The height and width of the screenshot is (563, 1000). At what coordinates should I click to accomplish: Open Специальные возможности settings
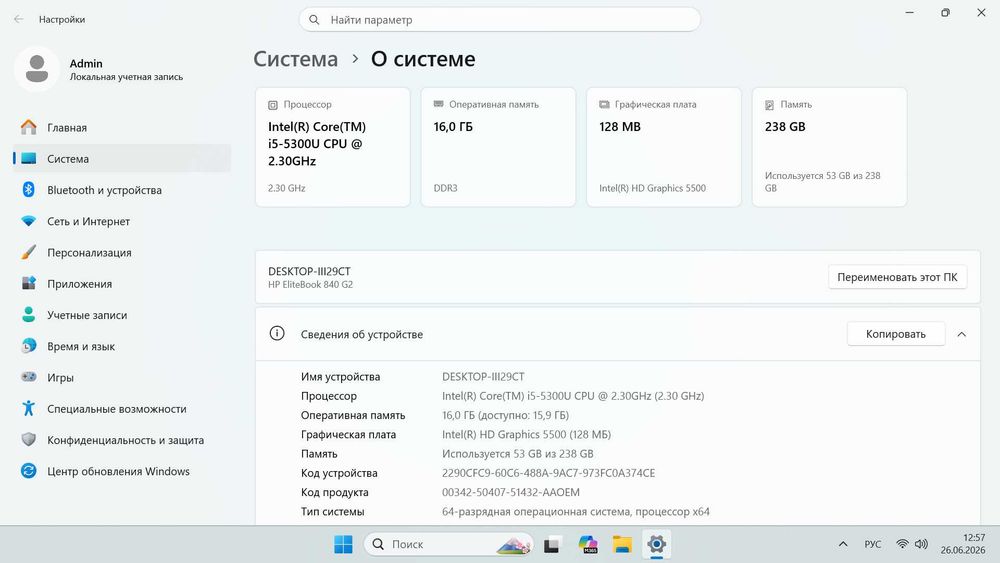pos(122,408)
